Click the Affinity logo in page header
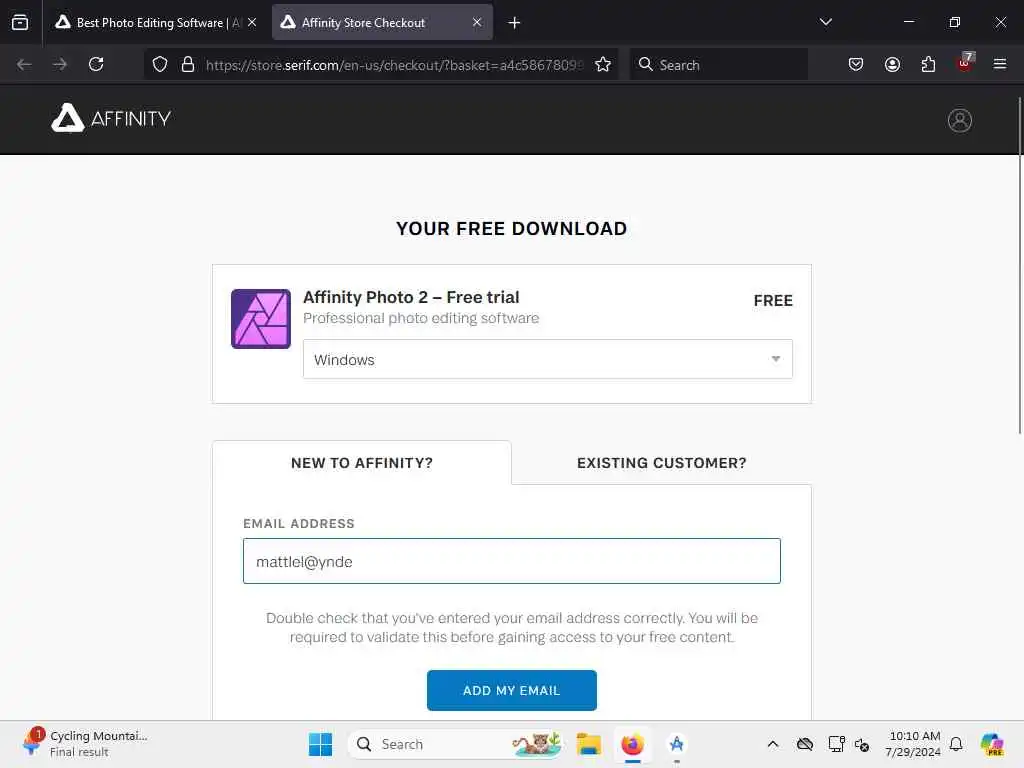The width and height of the screenshot is (1024, 768). pyautogui.click(x=111, y=118)
